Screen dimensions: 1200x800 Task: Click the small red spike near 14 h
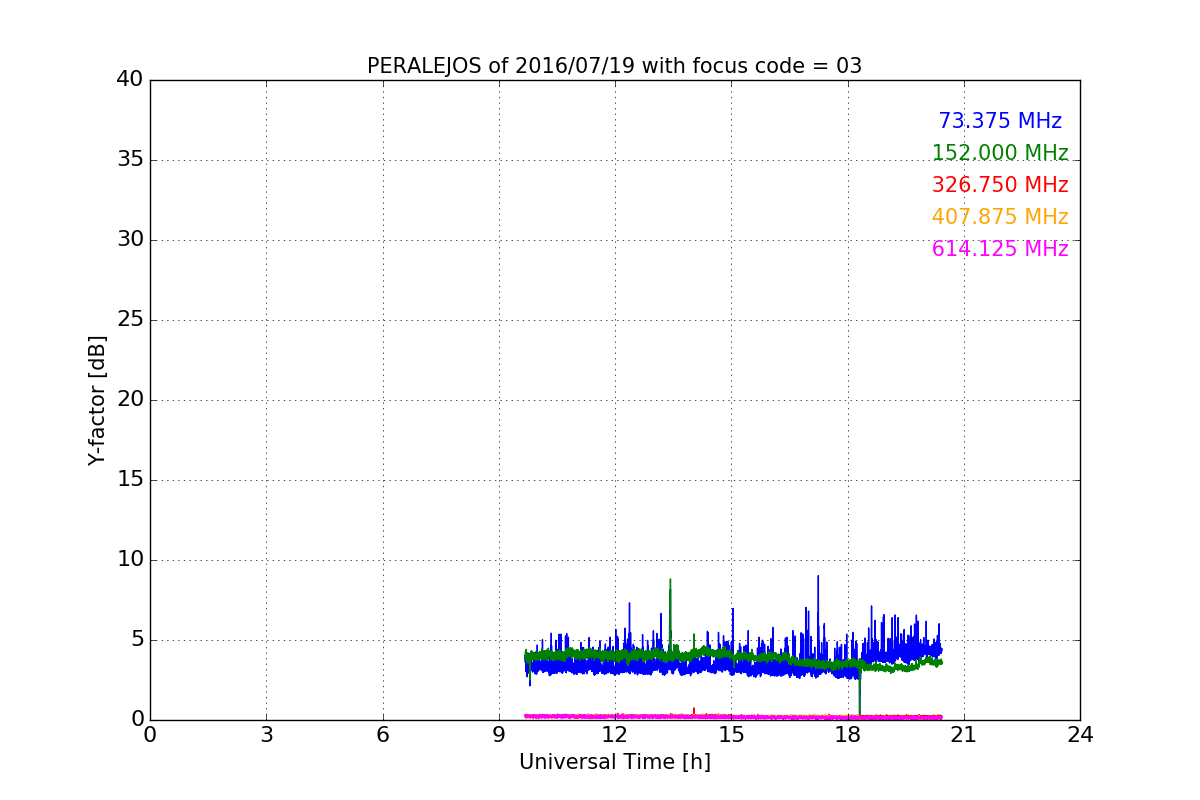[694, 711]
